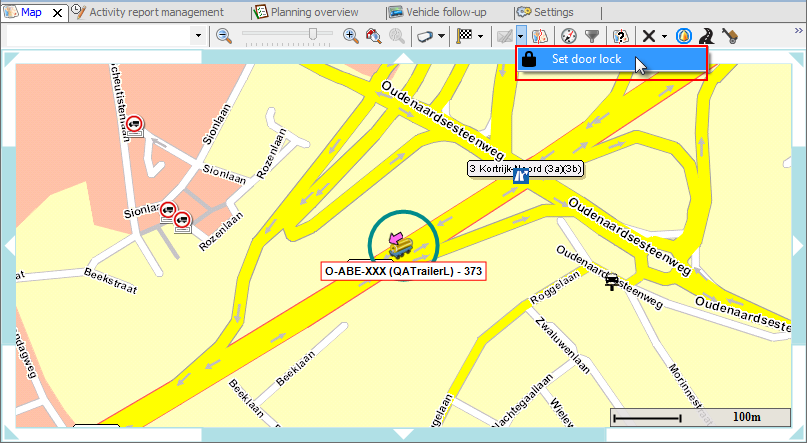Open the Vehicle follow-up tab
Image resolution: width=807 pixels, height=443 pixels.
pyautogui.click(x=446, y=12)
